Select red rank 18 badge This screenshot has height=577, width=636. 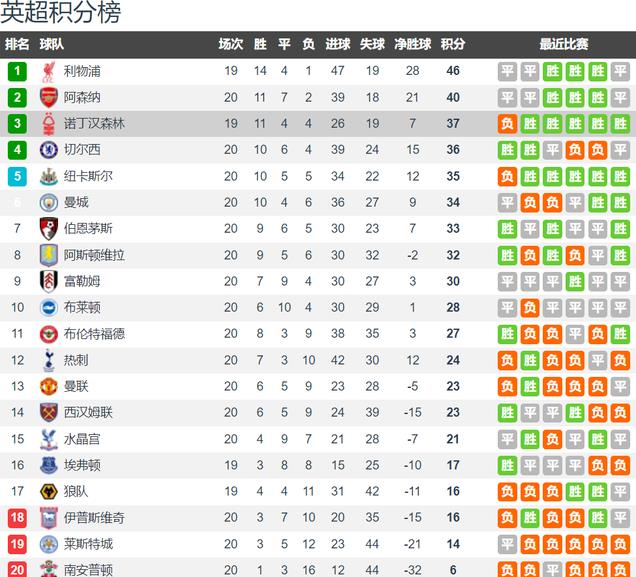[17, 518]
